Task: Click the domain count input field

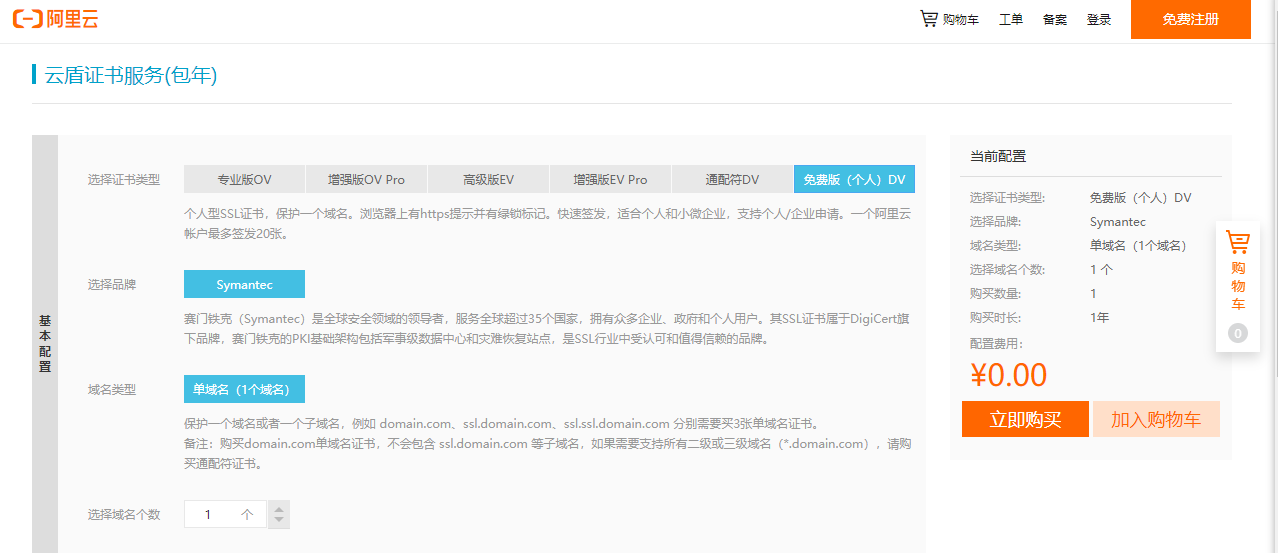Action: pyautogui.click(x=225, y=514)
